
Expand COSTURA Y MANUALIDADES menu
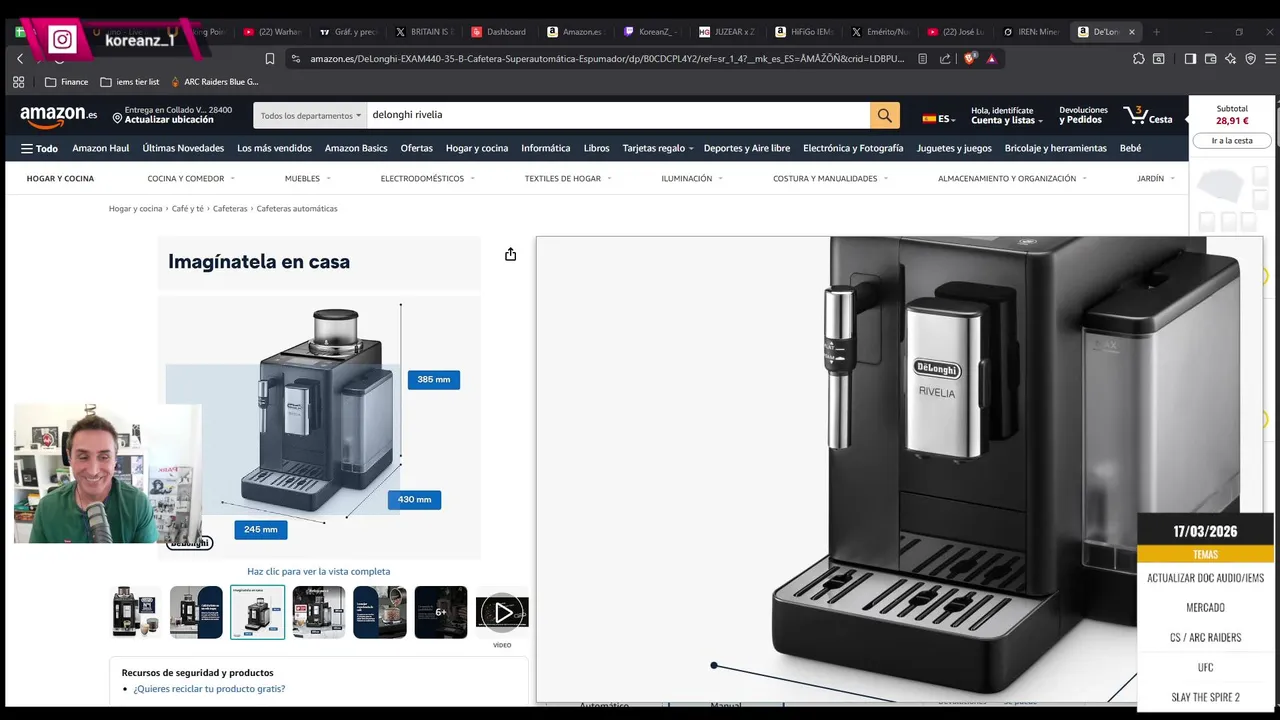click(830, 179)
